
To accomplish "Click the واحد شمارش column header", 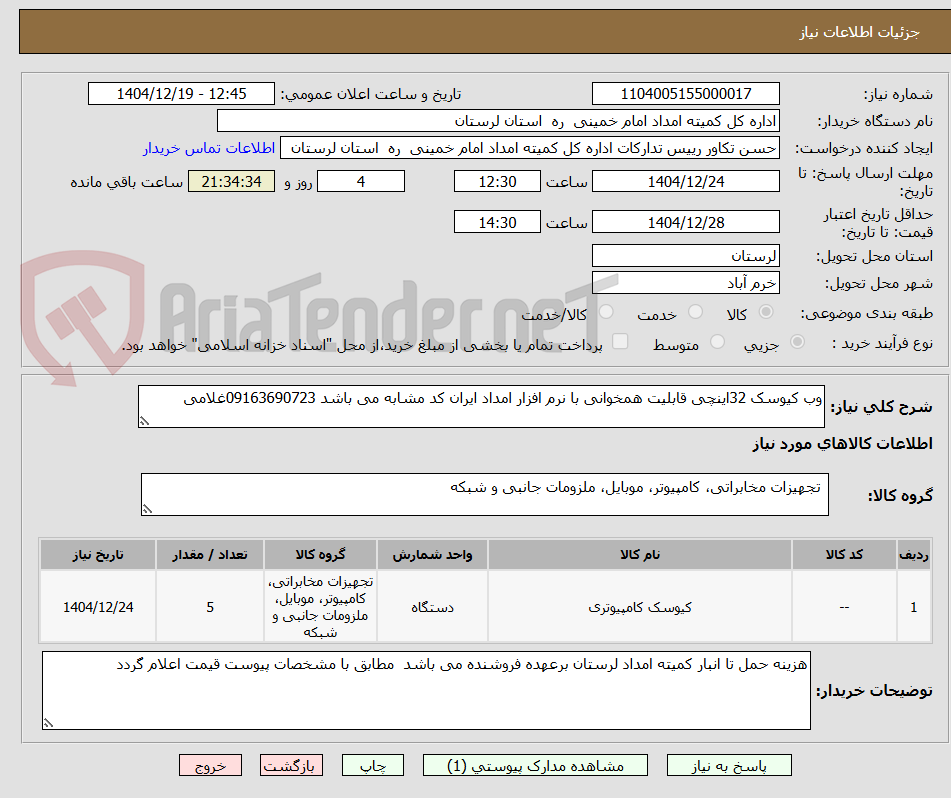I will pyautogui.click(x=432, y=555).
